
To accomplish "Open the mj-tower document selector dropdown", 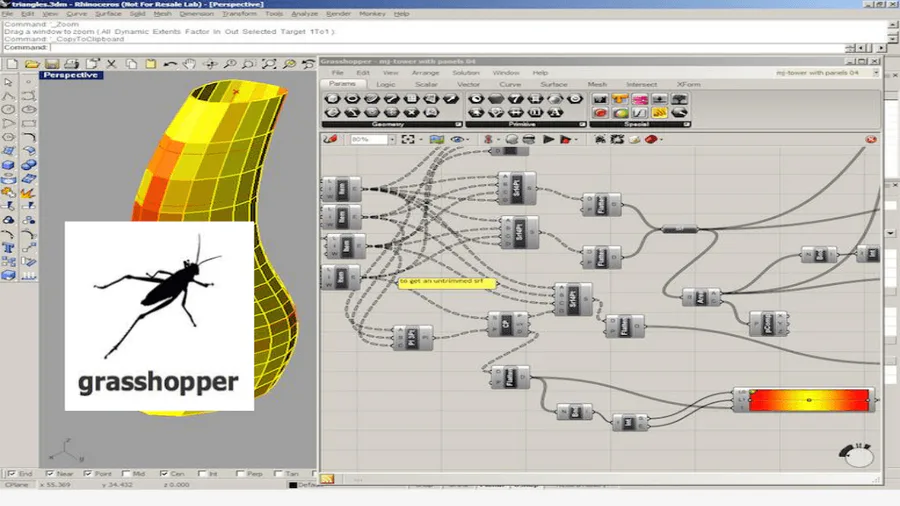I will pyautogui.click(x=876, y=73).
